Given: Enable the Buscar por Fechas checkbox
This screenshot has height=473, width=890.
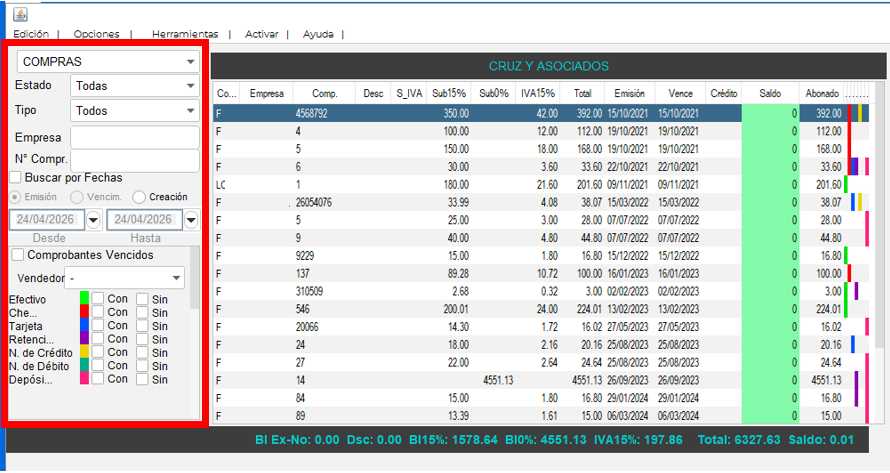Looking at the screenshot, I should coord(16,177).
